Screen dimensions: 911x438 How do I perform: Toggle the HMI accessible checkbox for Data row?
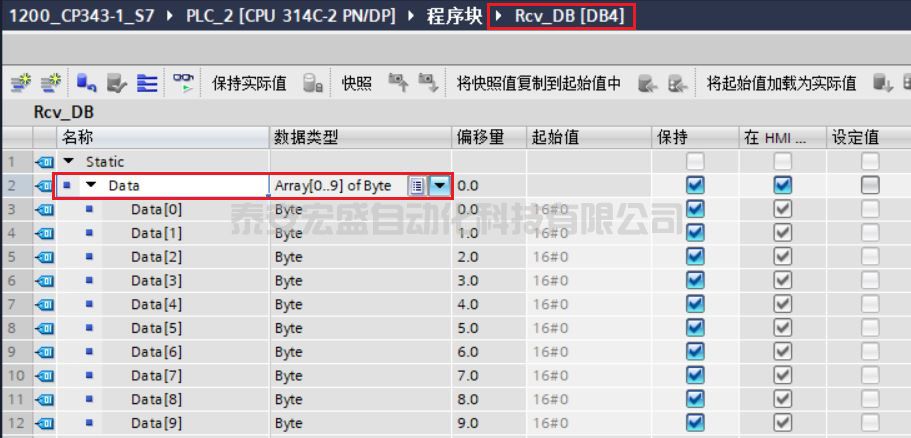(783, 185)
